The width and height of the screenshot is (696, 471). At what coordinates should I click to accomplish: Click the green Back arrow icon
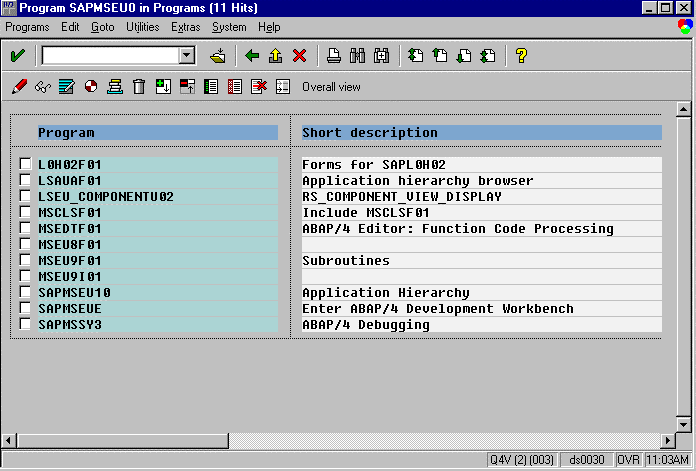(x=252, y=55)
